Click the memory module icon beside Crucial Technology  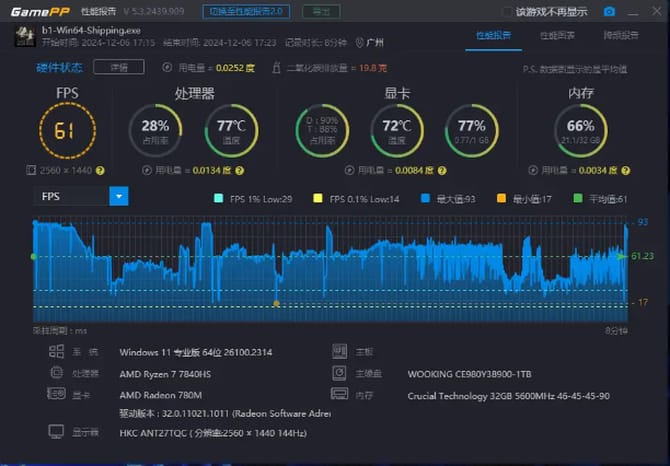[339, 393]
